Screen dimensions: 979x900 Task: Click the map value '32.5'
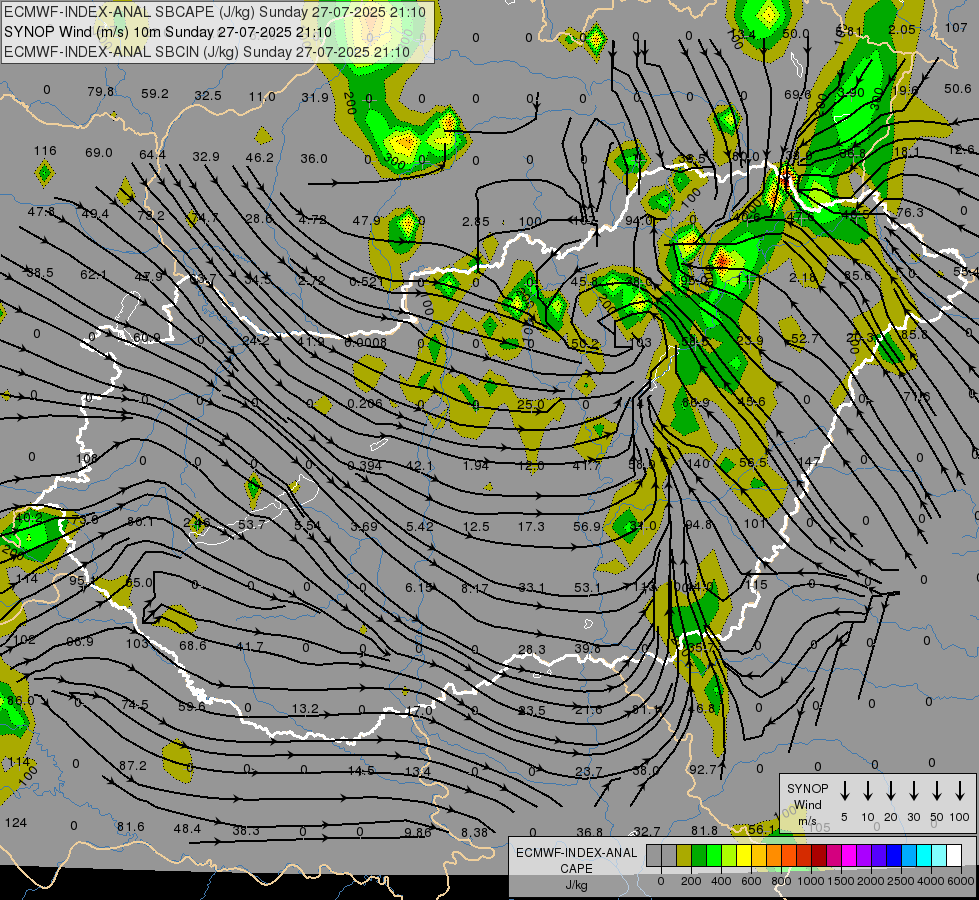[208, 96]
